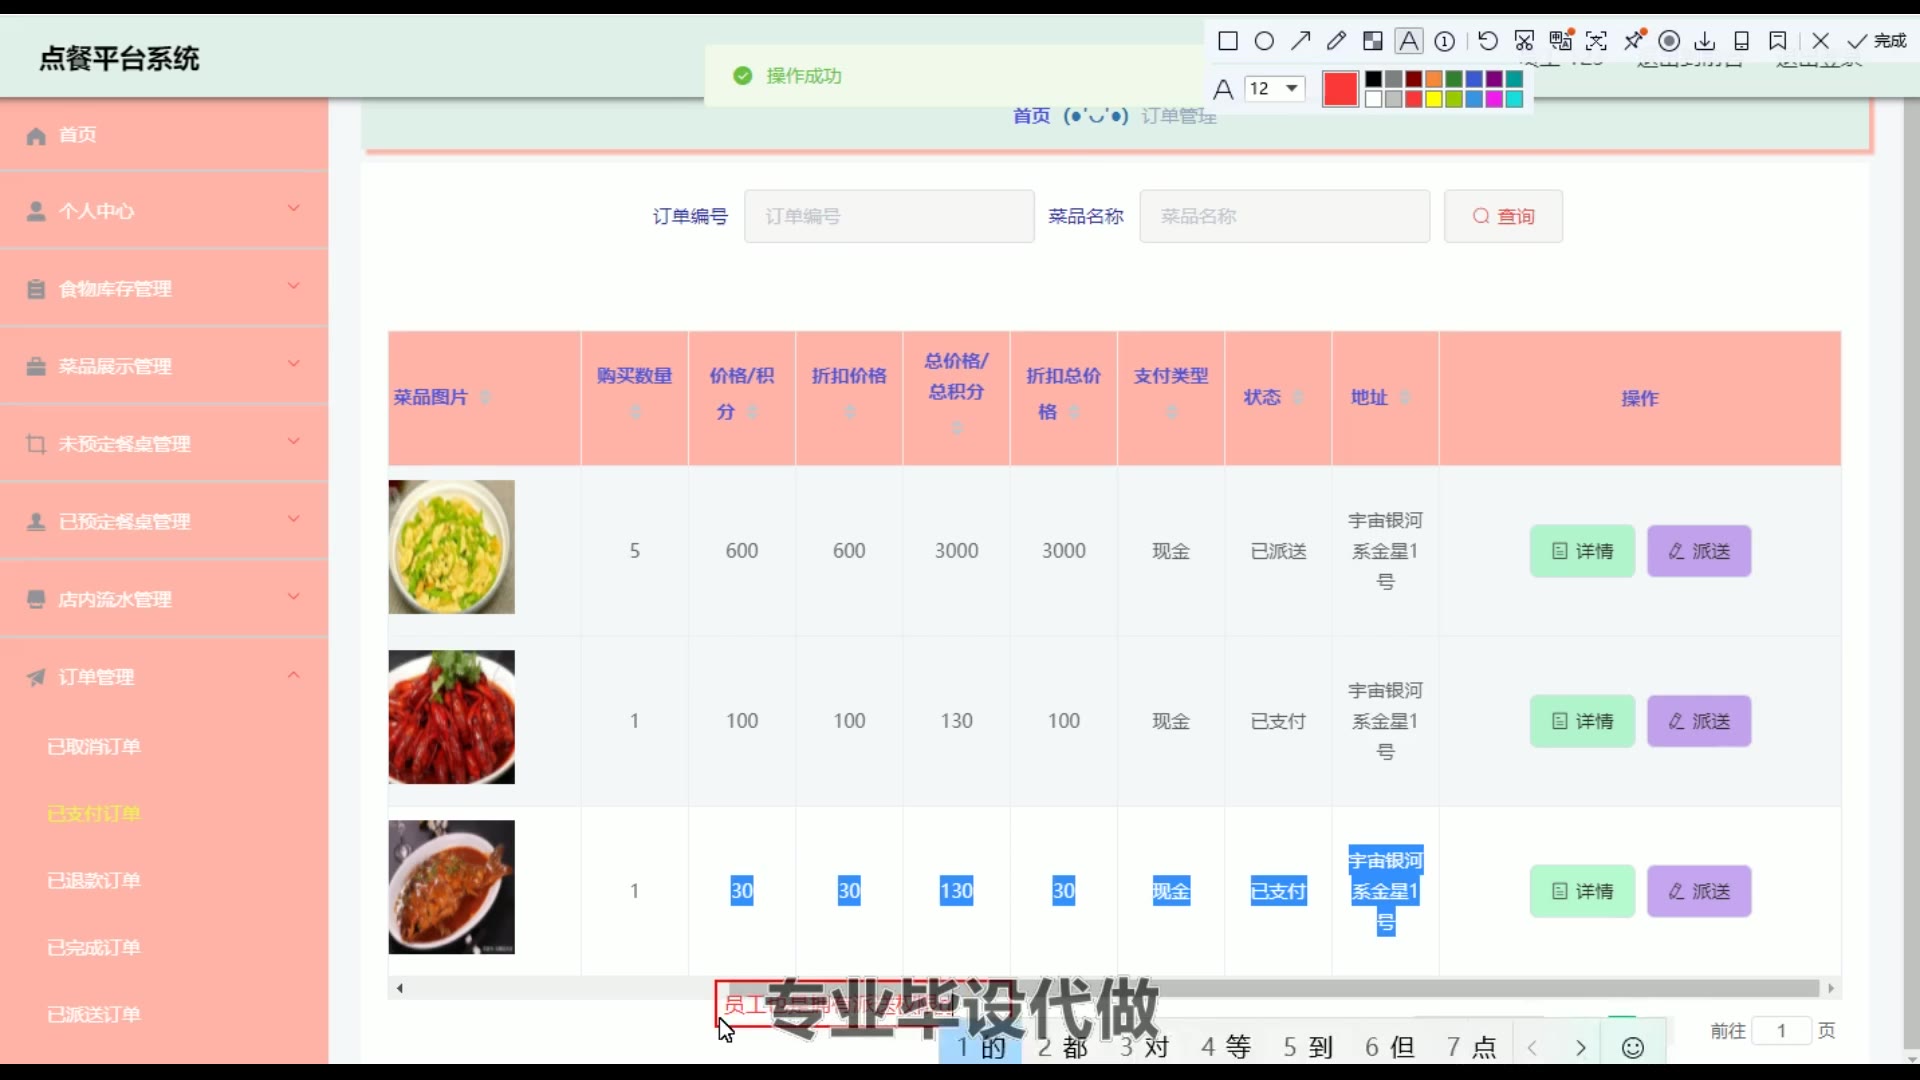
Task: Click the download save screenshot icon
Action: click(x=1705, y=41)
